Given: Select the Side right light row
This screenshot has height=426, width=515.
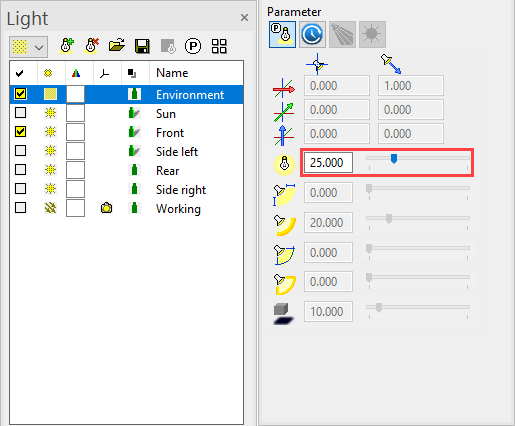Looking at the screenshot, I should [x=127, y=189].
